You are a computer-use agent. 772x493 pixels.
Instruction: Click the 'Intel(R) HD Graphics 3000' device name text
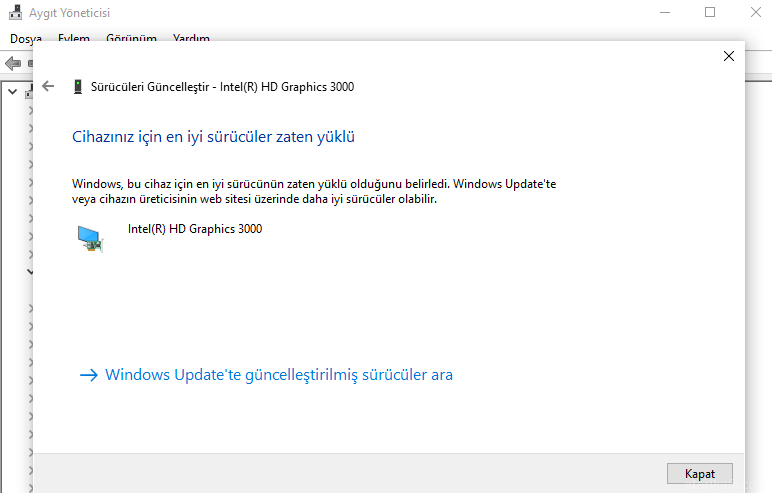click(195, 229)
